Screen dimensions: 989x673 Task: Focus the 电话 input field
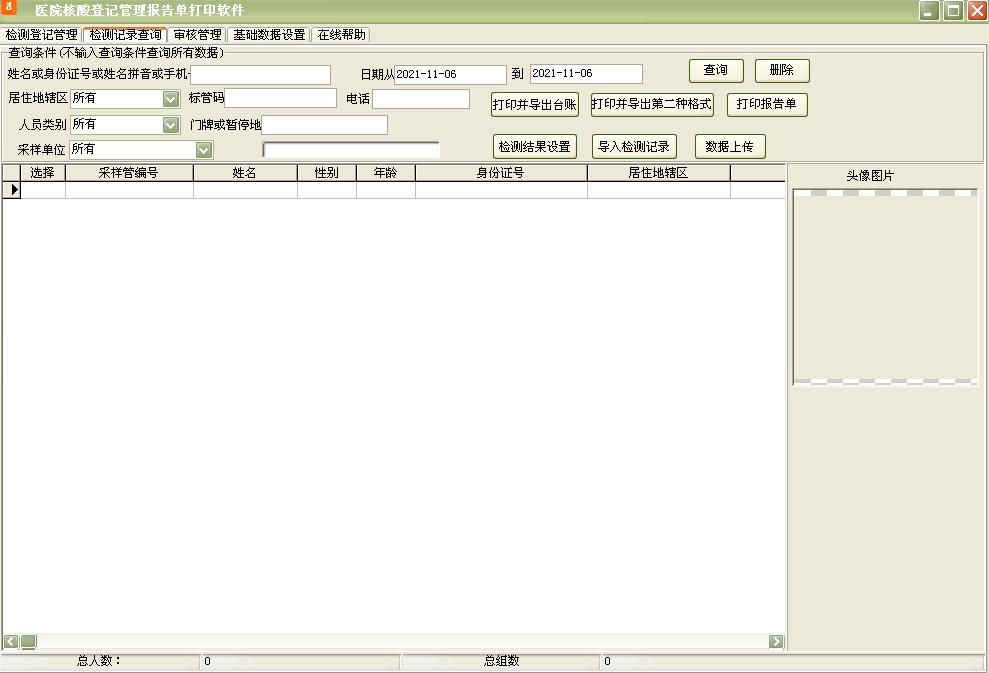pos(421,98)
